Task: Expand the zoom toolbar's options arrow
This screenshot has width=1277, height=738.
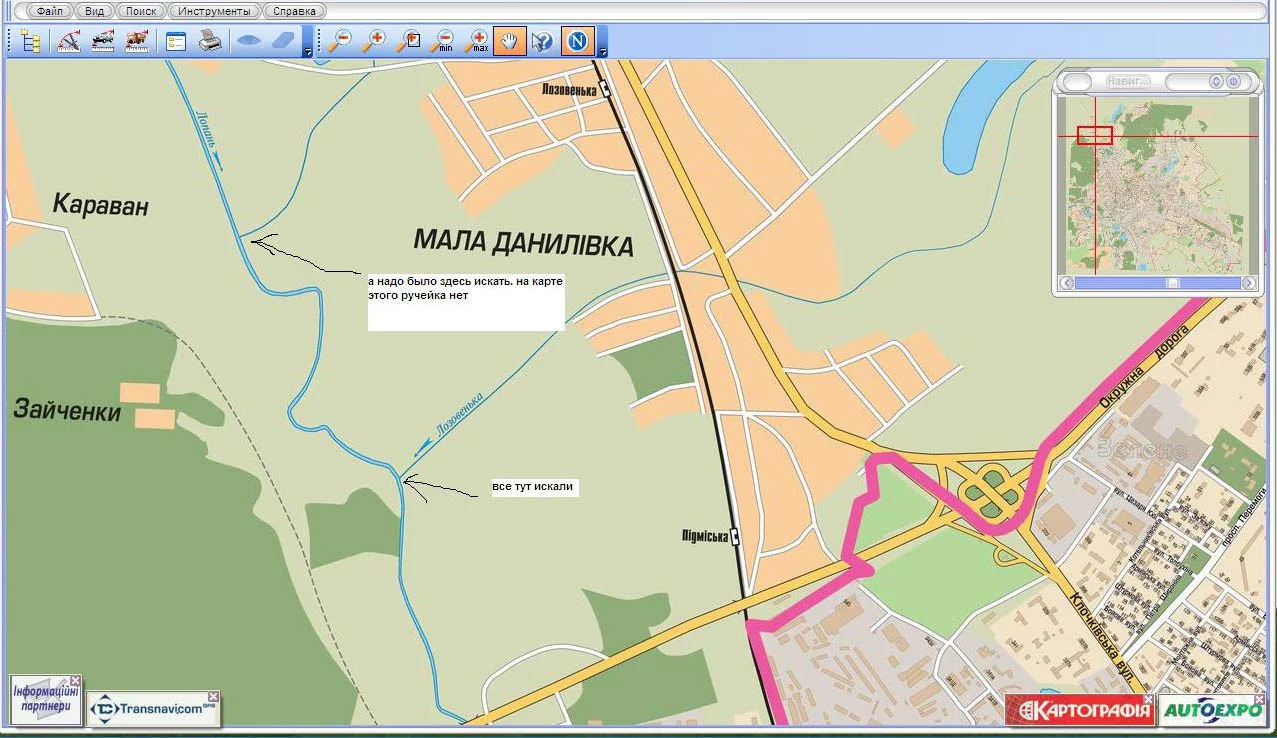Action: point(602,51)
